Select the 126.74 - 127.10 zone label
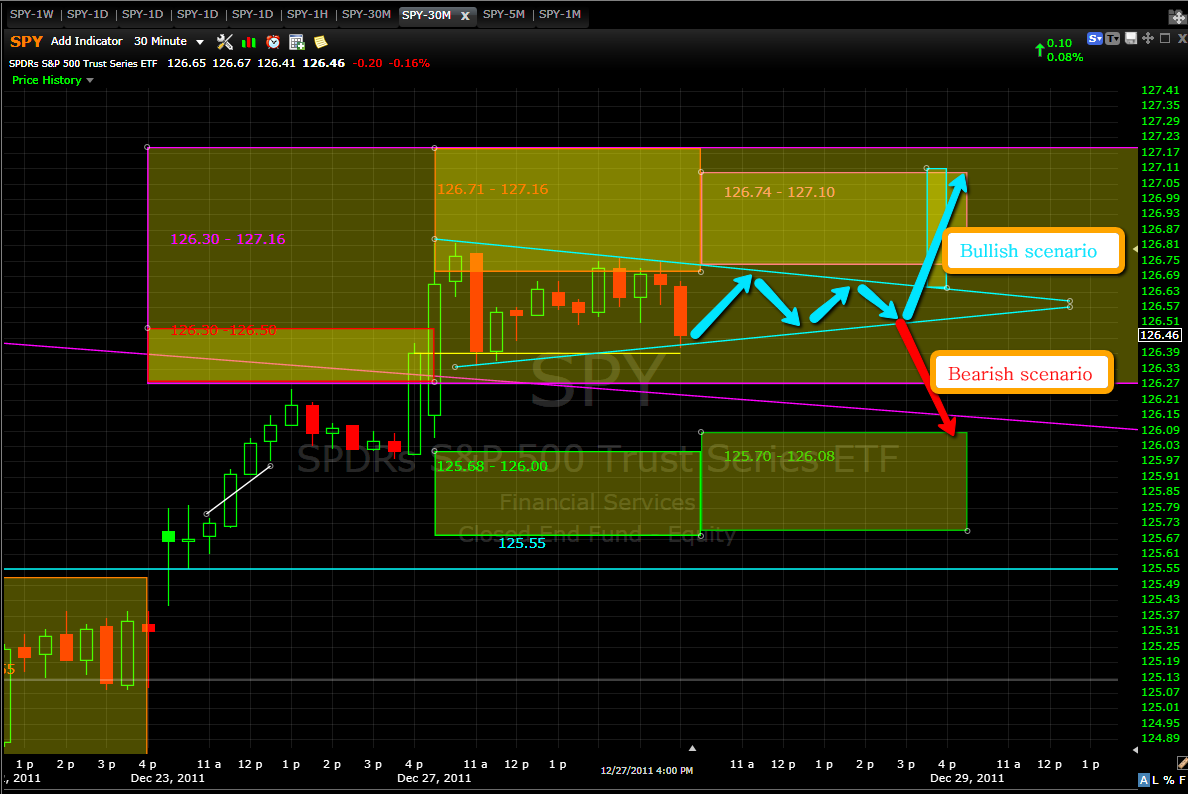Viewport: 1188px width, 794px height. (780, 192)
